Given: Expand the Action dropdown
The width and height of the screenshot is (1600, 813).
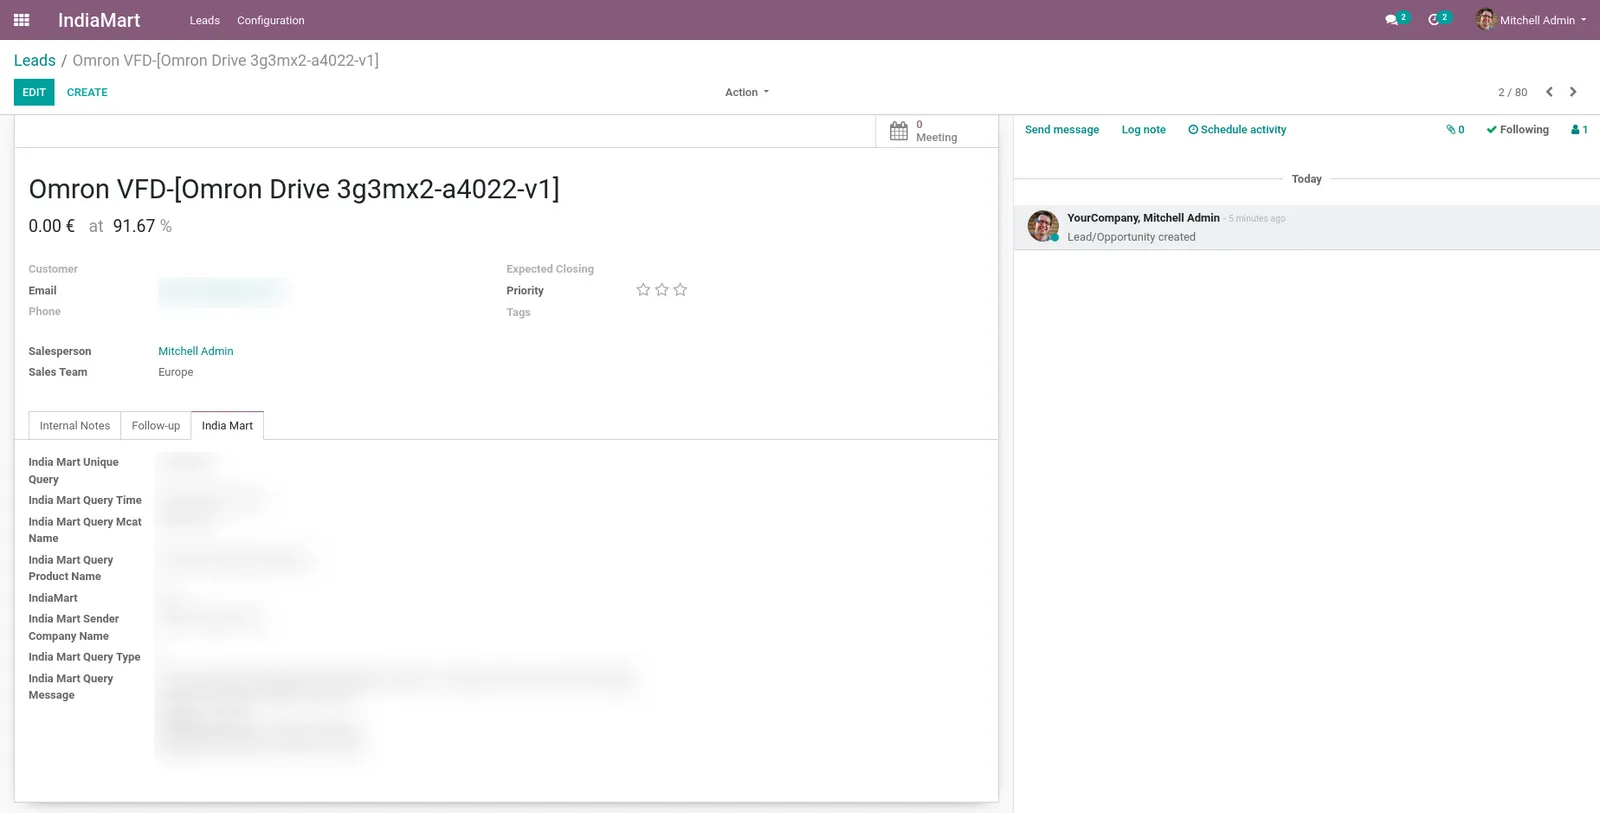Looking at the screenshot, I should tap(747, 92).
